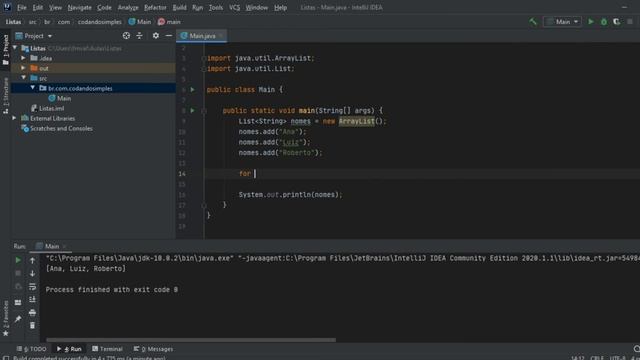This screenshot has height=360, width=640.
Task: Open the Messages tool window
Action: pos(153,349)
